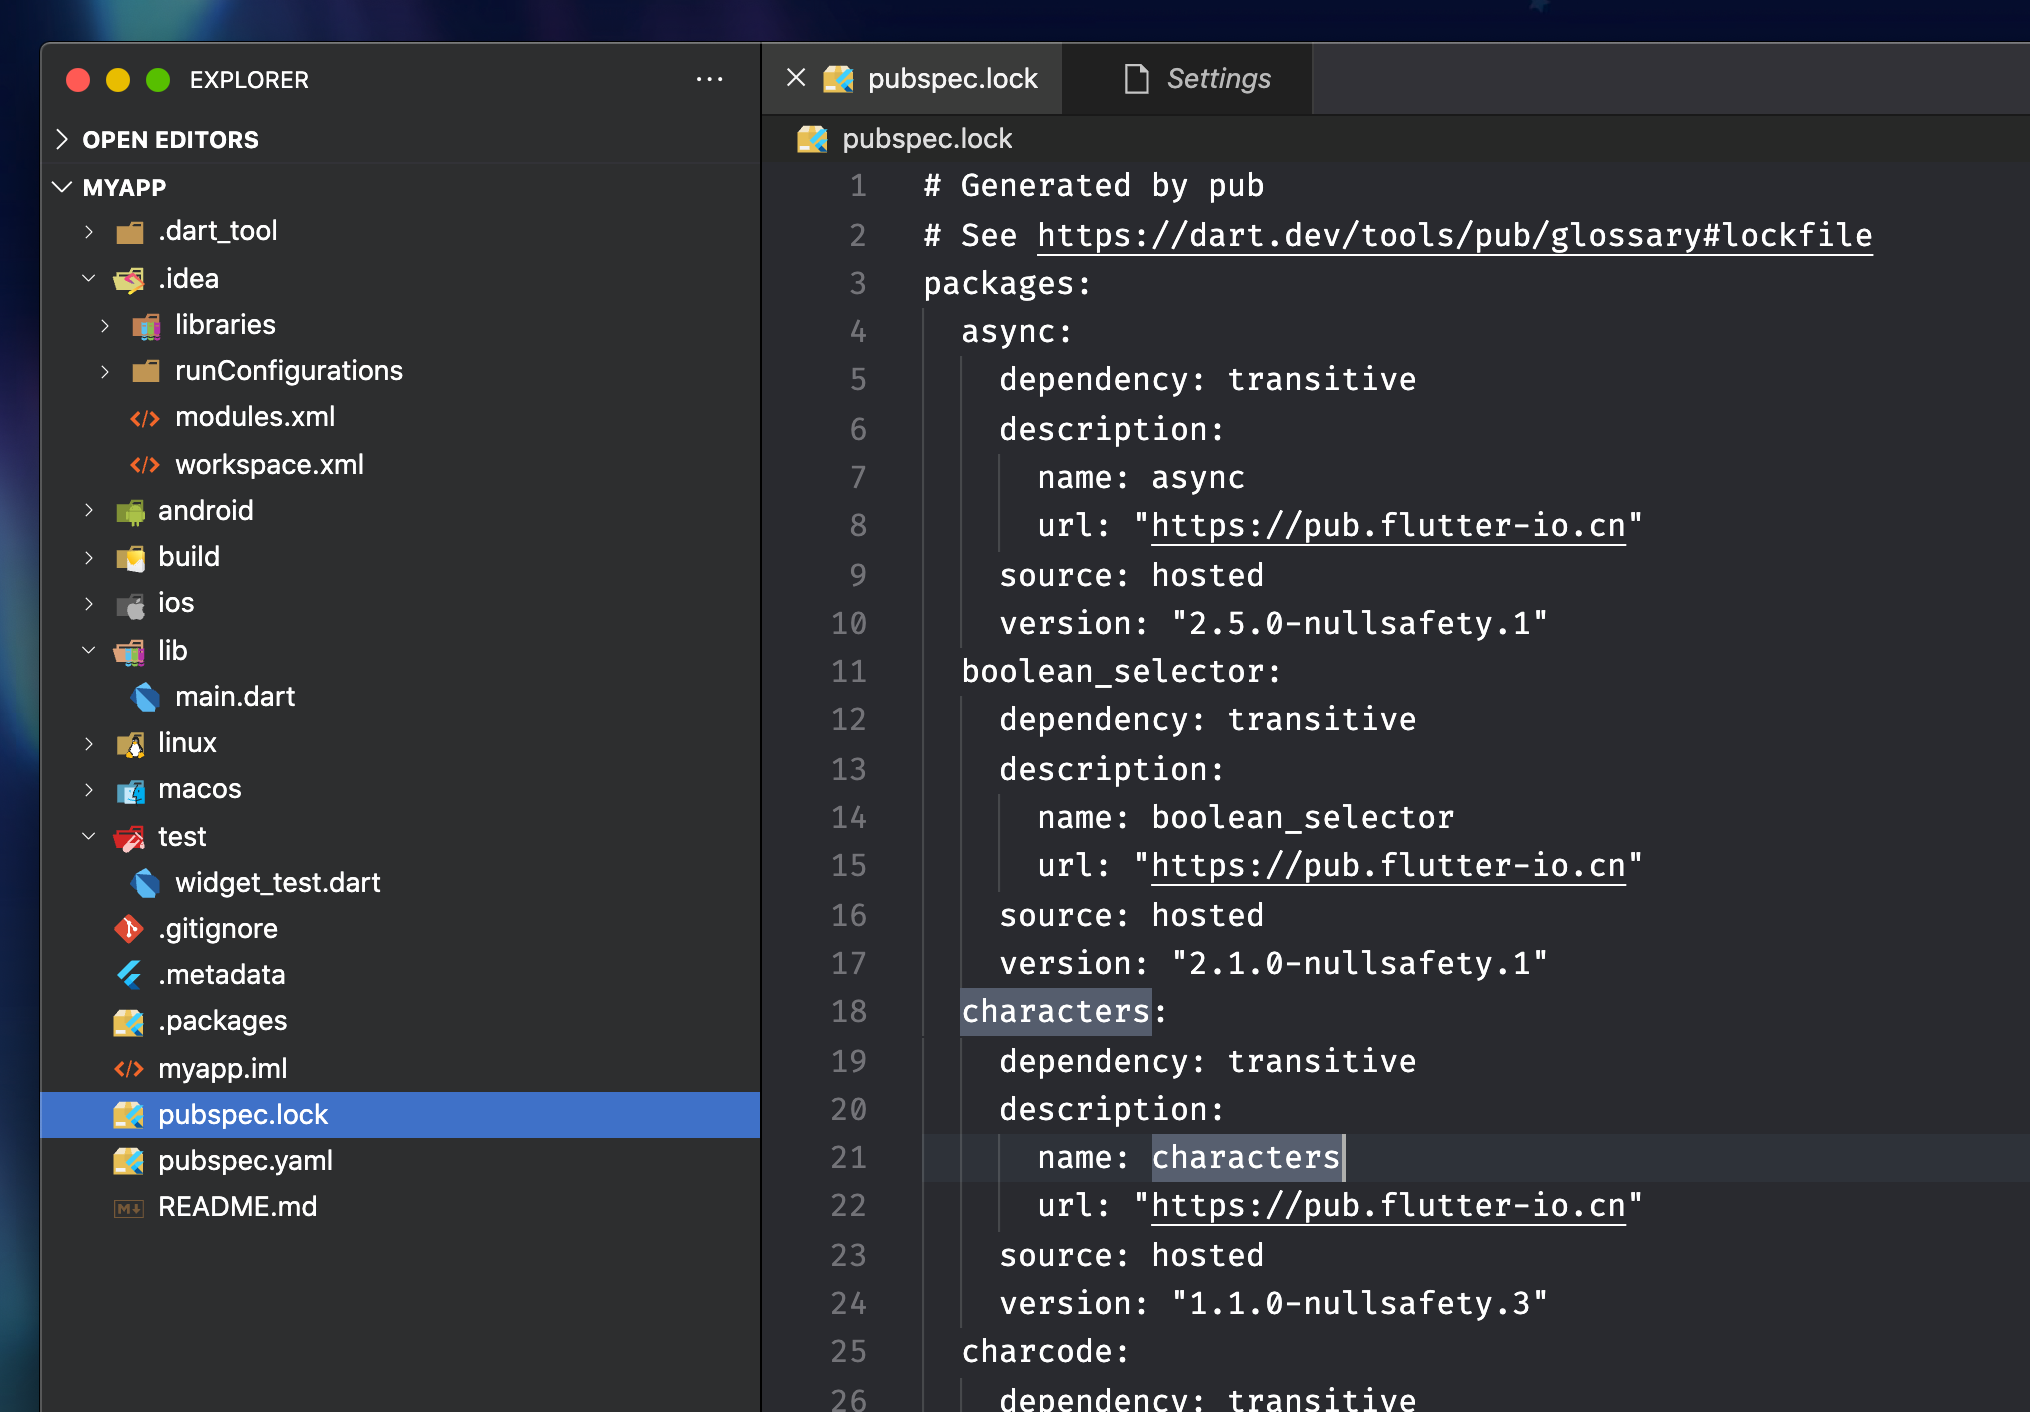Screen dimensions: 2030x1412
Task: Click the Flutter icon beside .metadata
Action: (130, 974)
